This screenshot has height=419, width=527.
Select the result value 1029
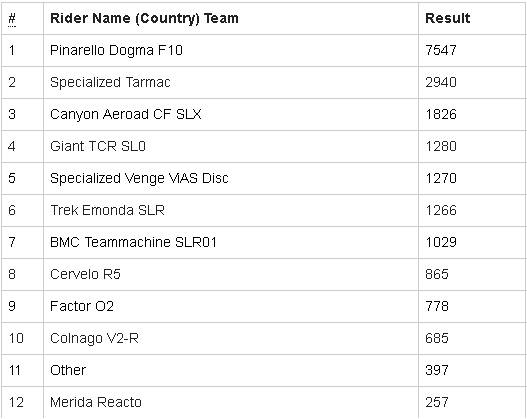(441, 242)
